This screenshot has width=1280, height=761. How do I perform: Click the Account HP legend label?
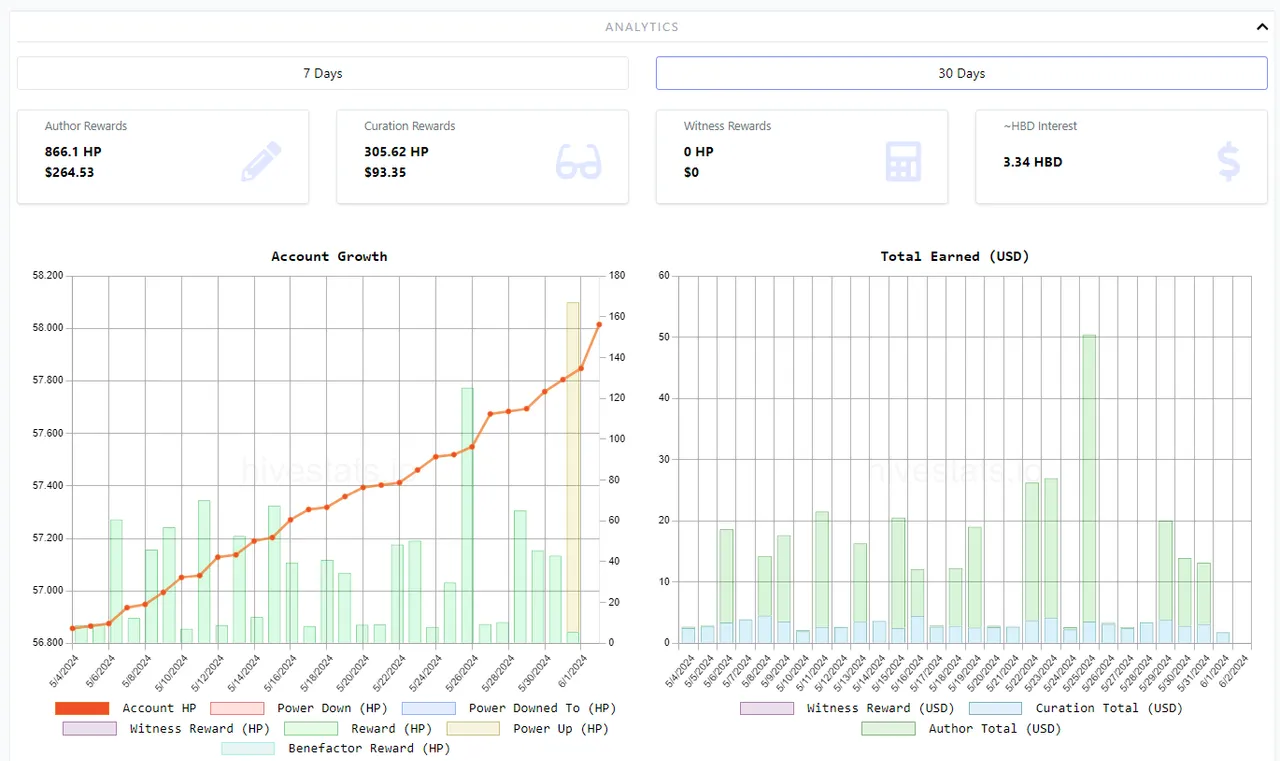click(159, 708)
